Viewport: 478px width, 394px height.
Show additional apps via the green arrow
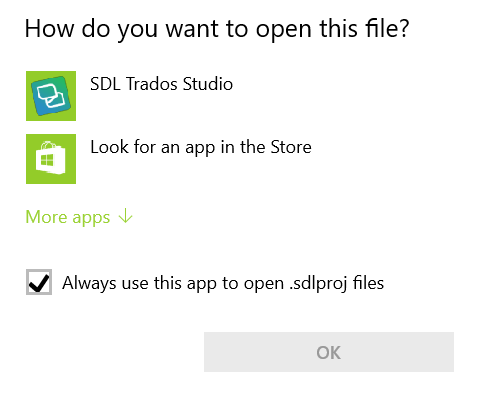pyautogui.click(x=126, y=216)
